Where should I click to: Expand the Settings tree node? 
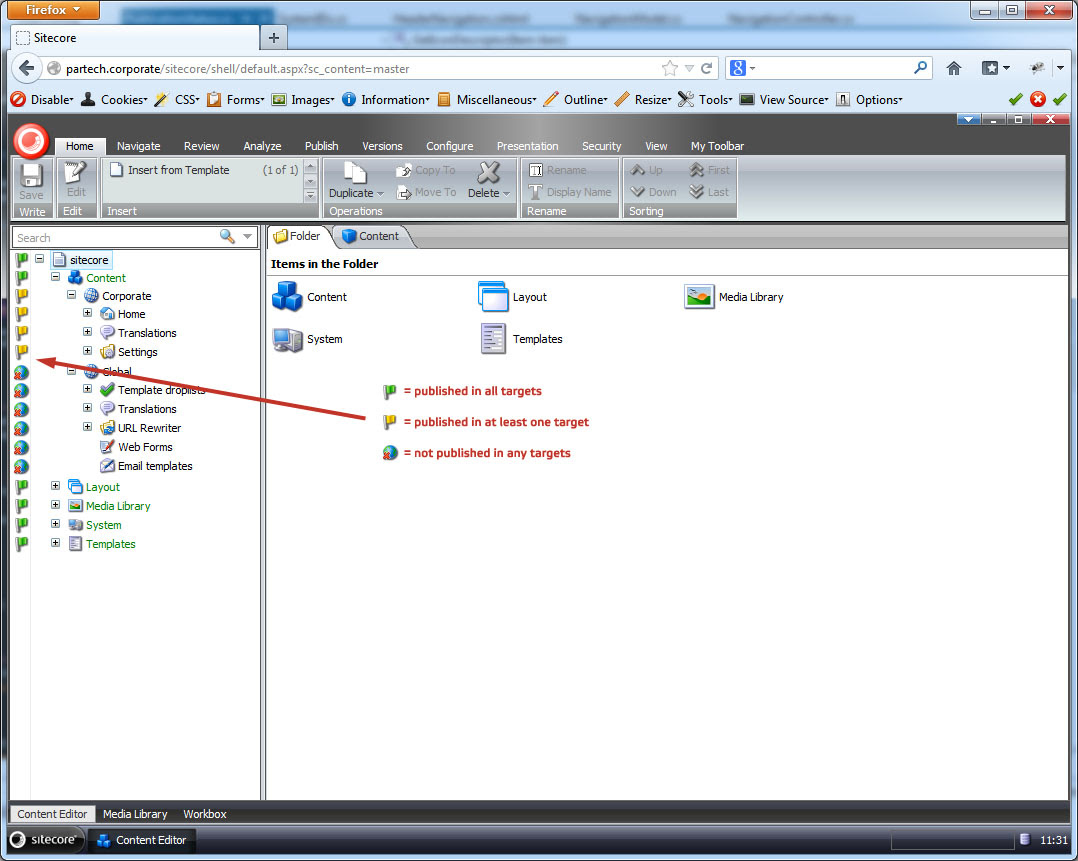click(x=87, y=351)
